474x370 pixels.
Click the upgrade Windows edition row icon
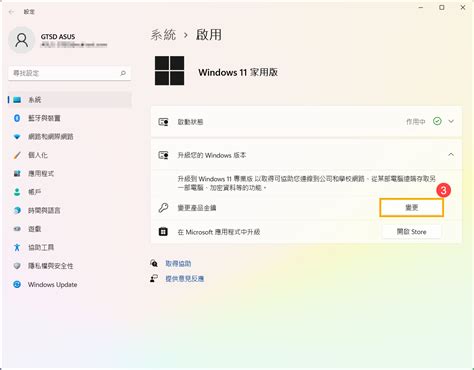(x=163, y=155)
